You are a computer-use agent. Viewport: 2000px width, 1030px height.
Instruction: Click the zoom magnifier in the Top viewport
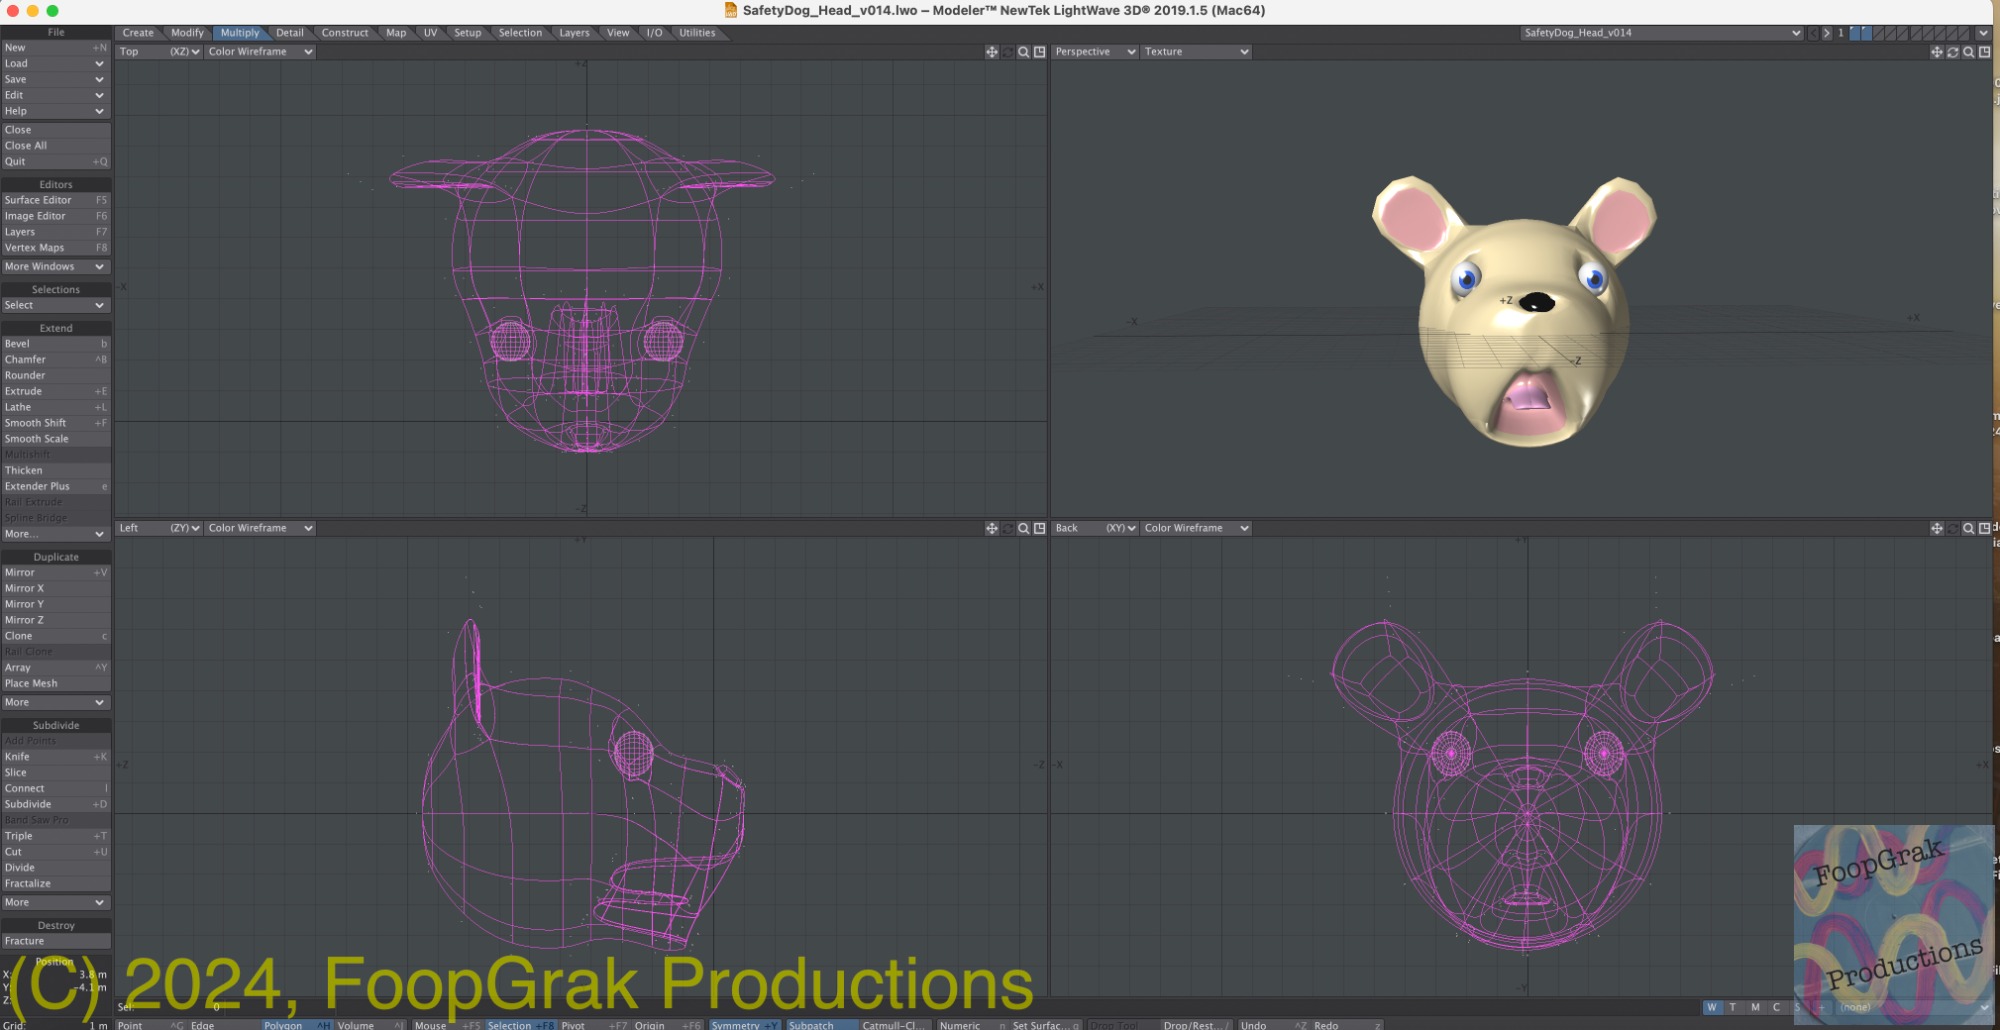pyautogui.click(x=1023, y=52)
